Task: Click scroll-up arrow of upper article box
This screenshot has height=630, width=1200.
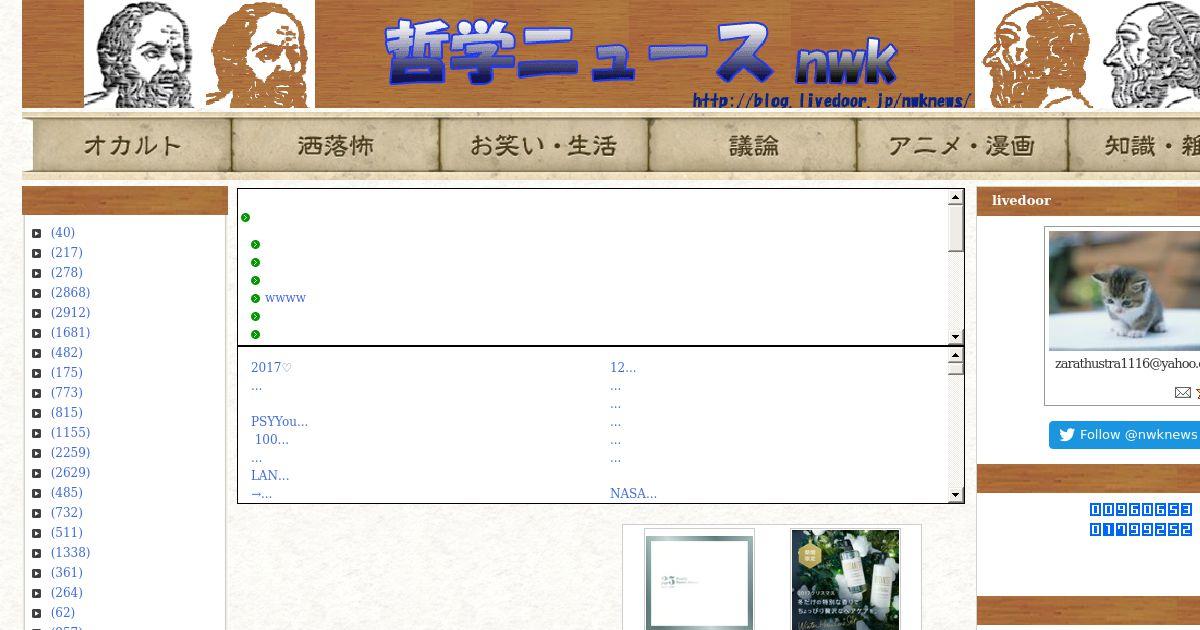Action: (955, 198)
